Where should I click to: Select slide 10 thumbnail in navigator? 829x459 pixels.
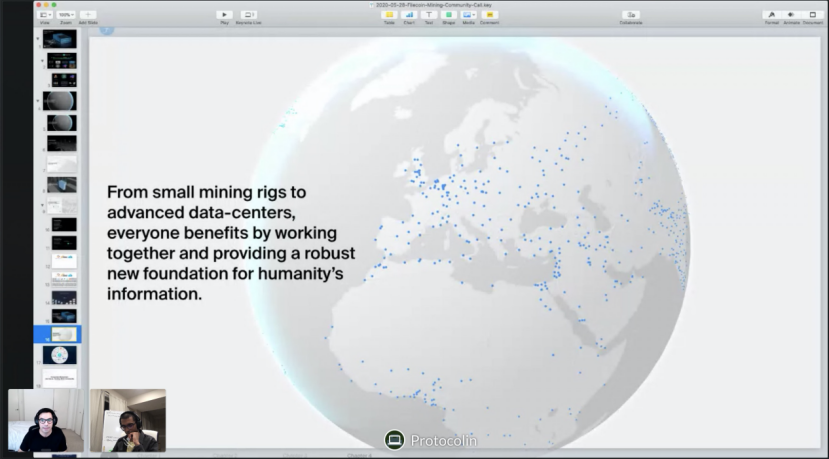pyautogui.click(x=64, y=224)
